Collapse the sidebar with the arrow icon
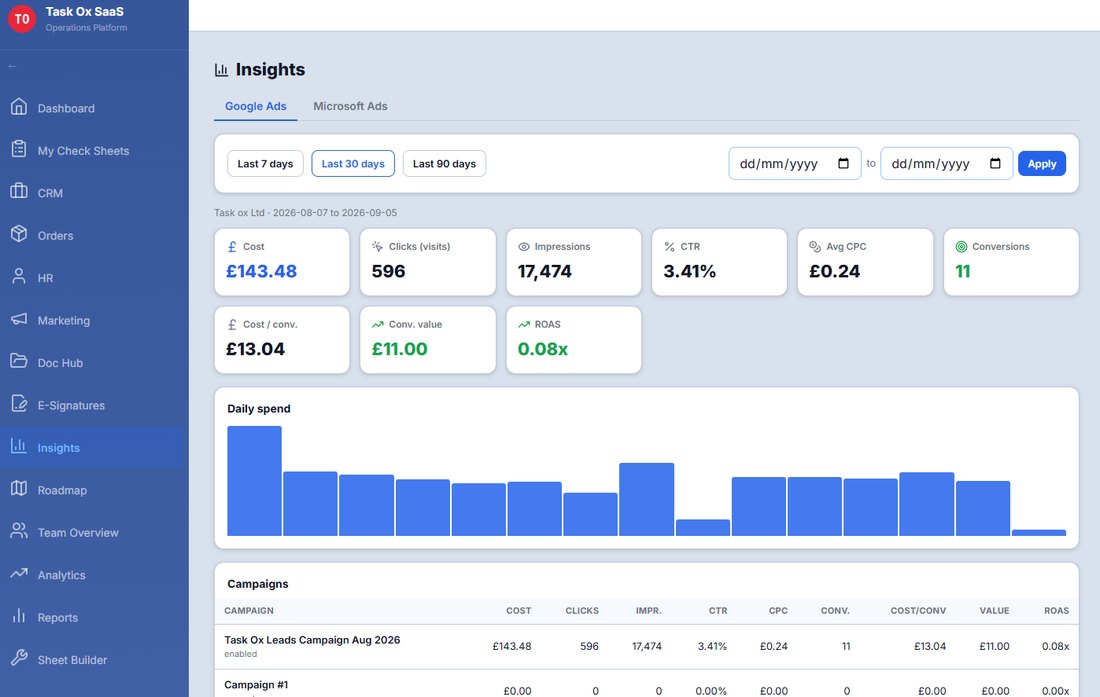 pyautogui.click(x=13, y=67)
